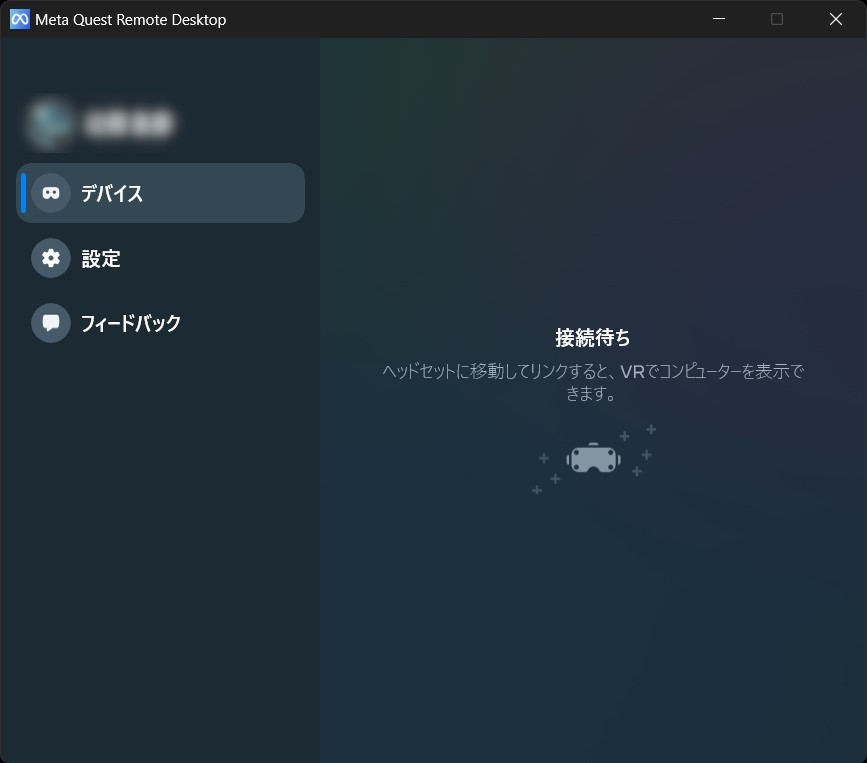This screenshot has height=763, width=867.
Task: Switch to the フィードバック section
Action: point(130,323)
